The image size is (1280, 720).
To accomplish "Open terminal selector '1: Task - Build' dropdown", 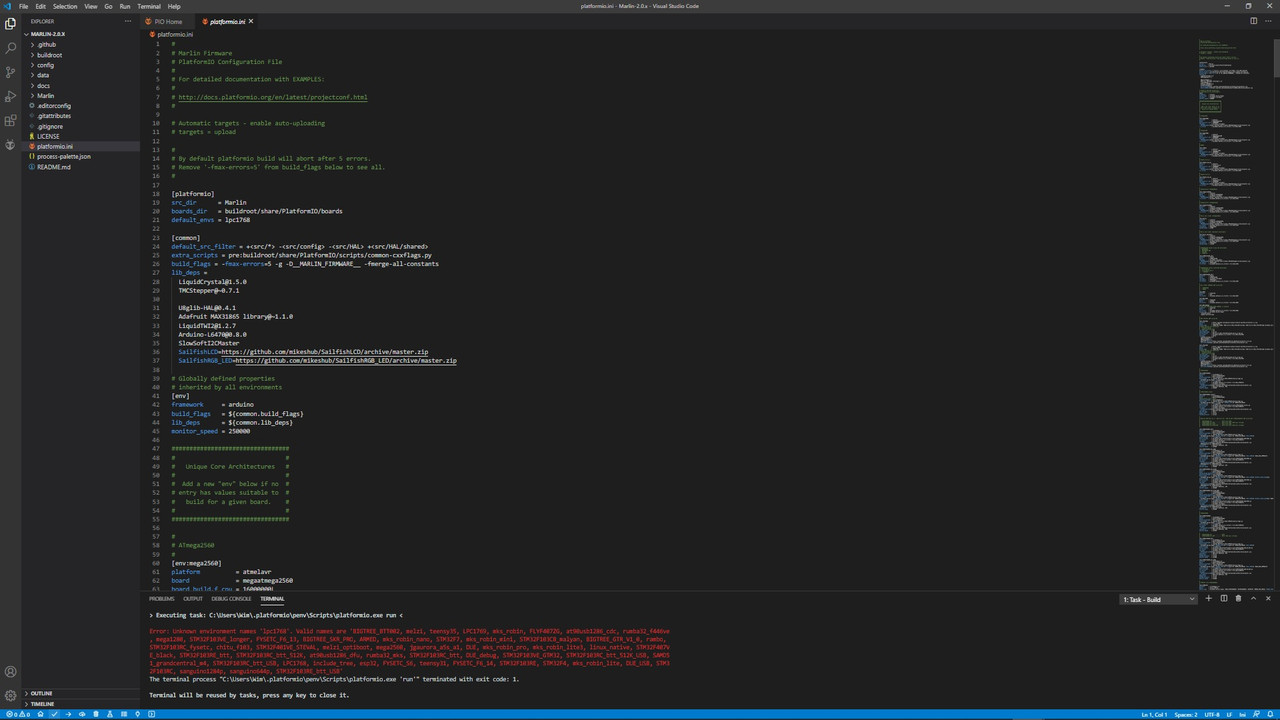I will click(x=1158, y=599).
